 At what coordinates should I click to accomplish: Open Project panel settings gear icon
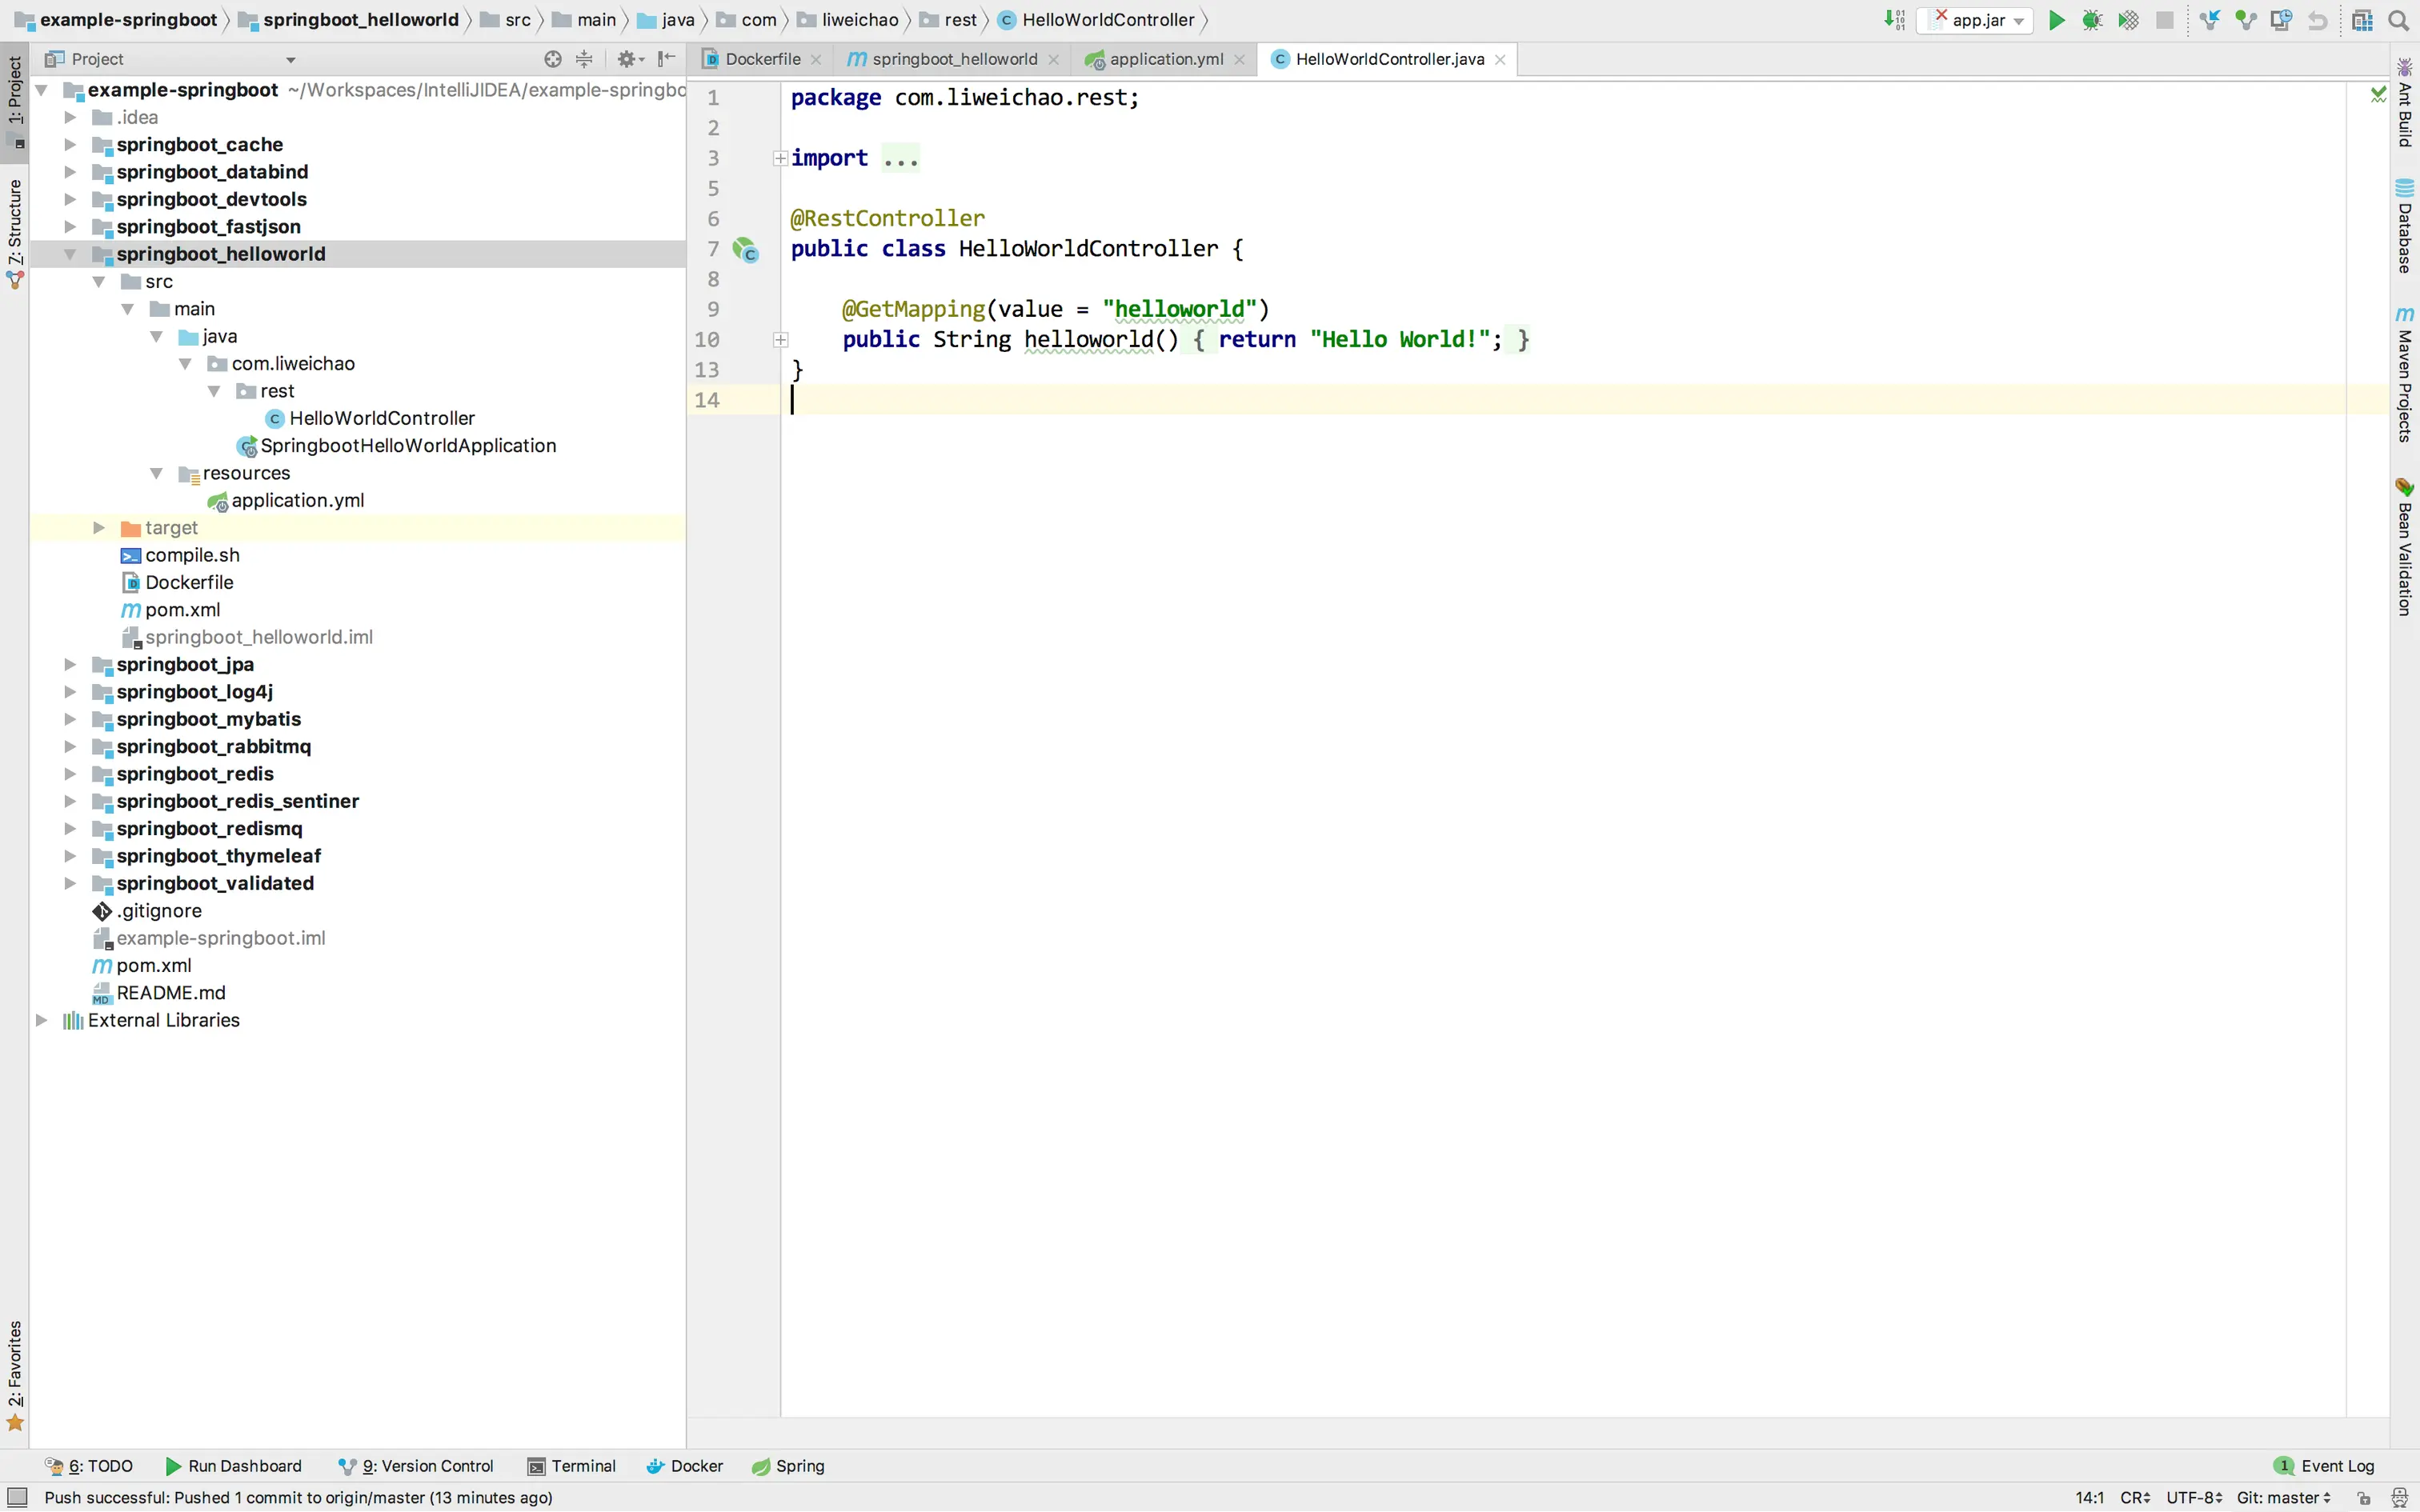tap(626, 59)
